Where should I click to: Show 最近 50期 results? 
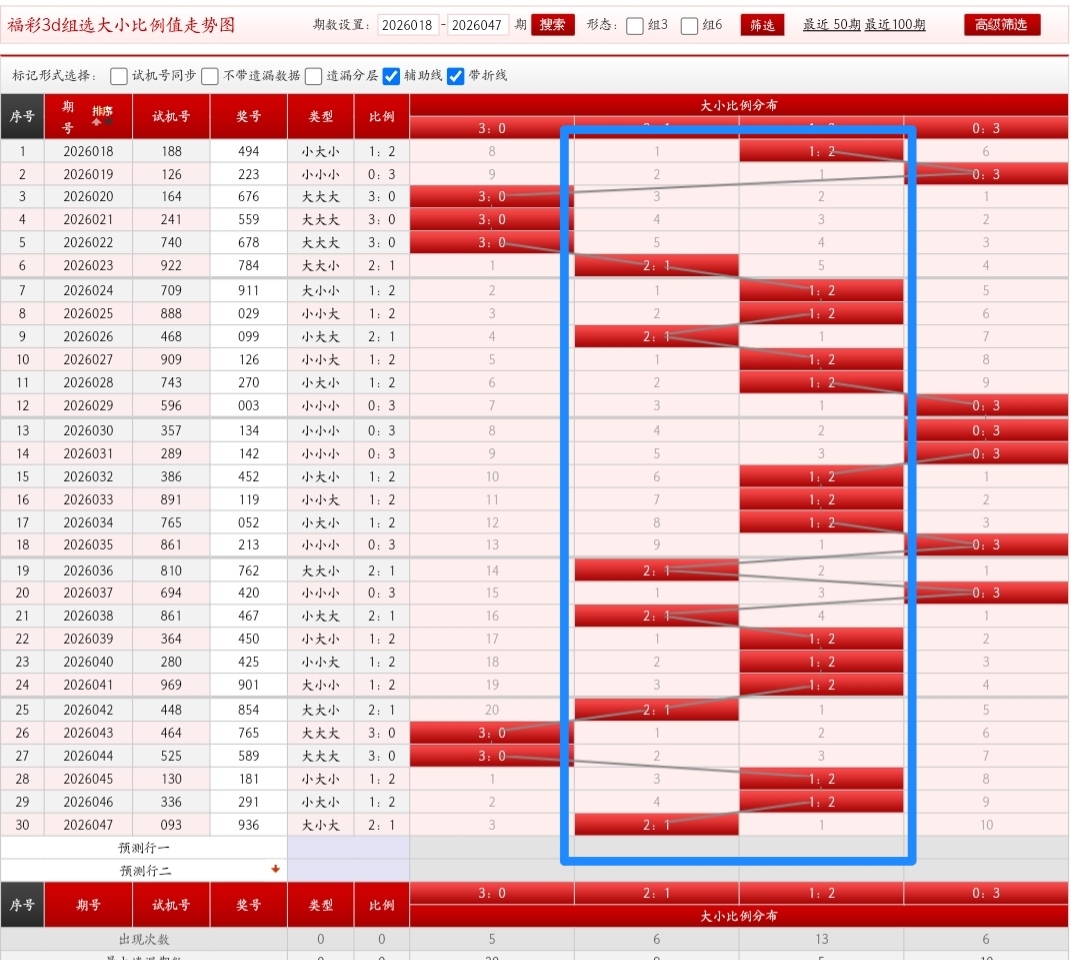coord(830,25)
